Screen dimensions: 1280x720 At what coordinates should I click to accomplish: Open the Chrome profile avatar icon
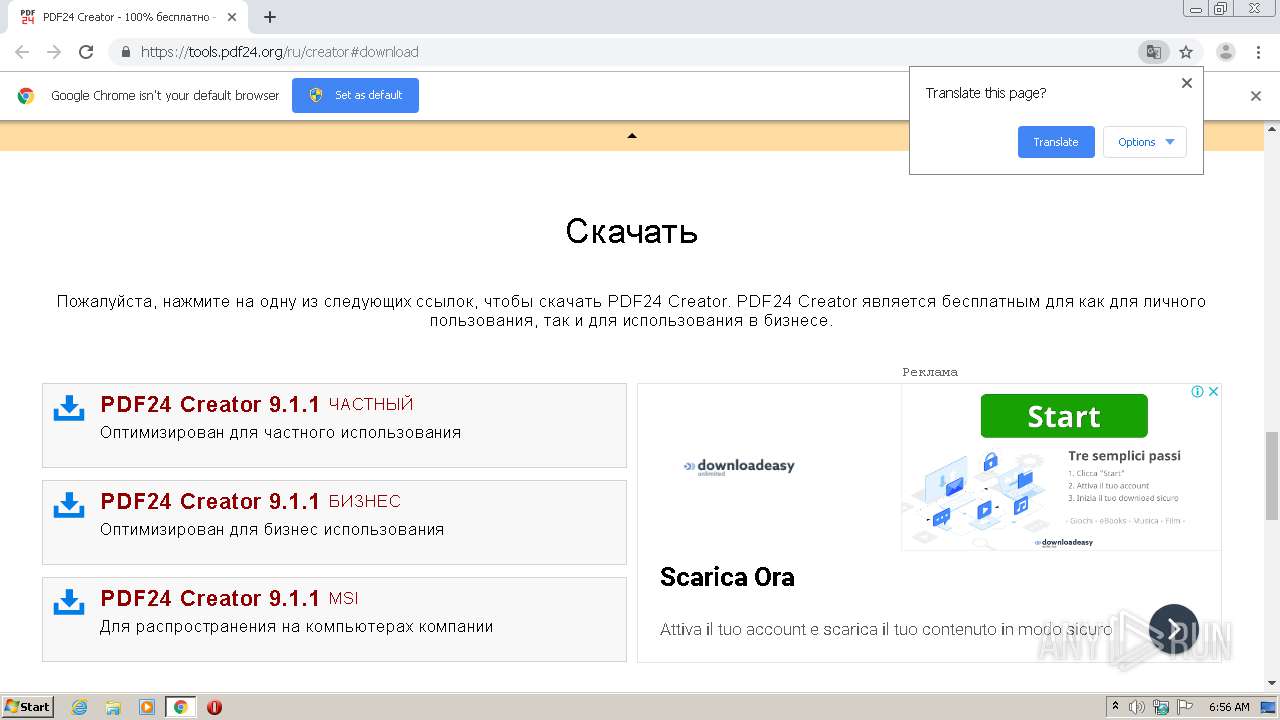coord(1226,52)
